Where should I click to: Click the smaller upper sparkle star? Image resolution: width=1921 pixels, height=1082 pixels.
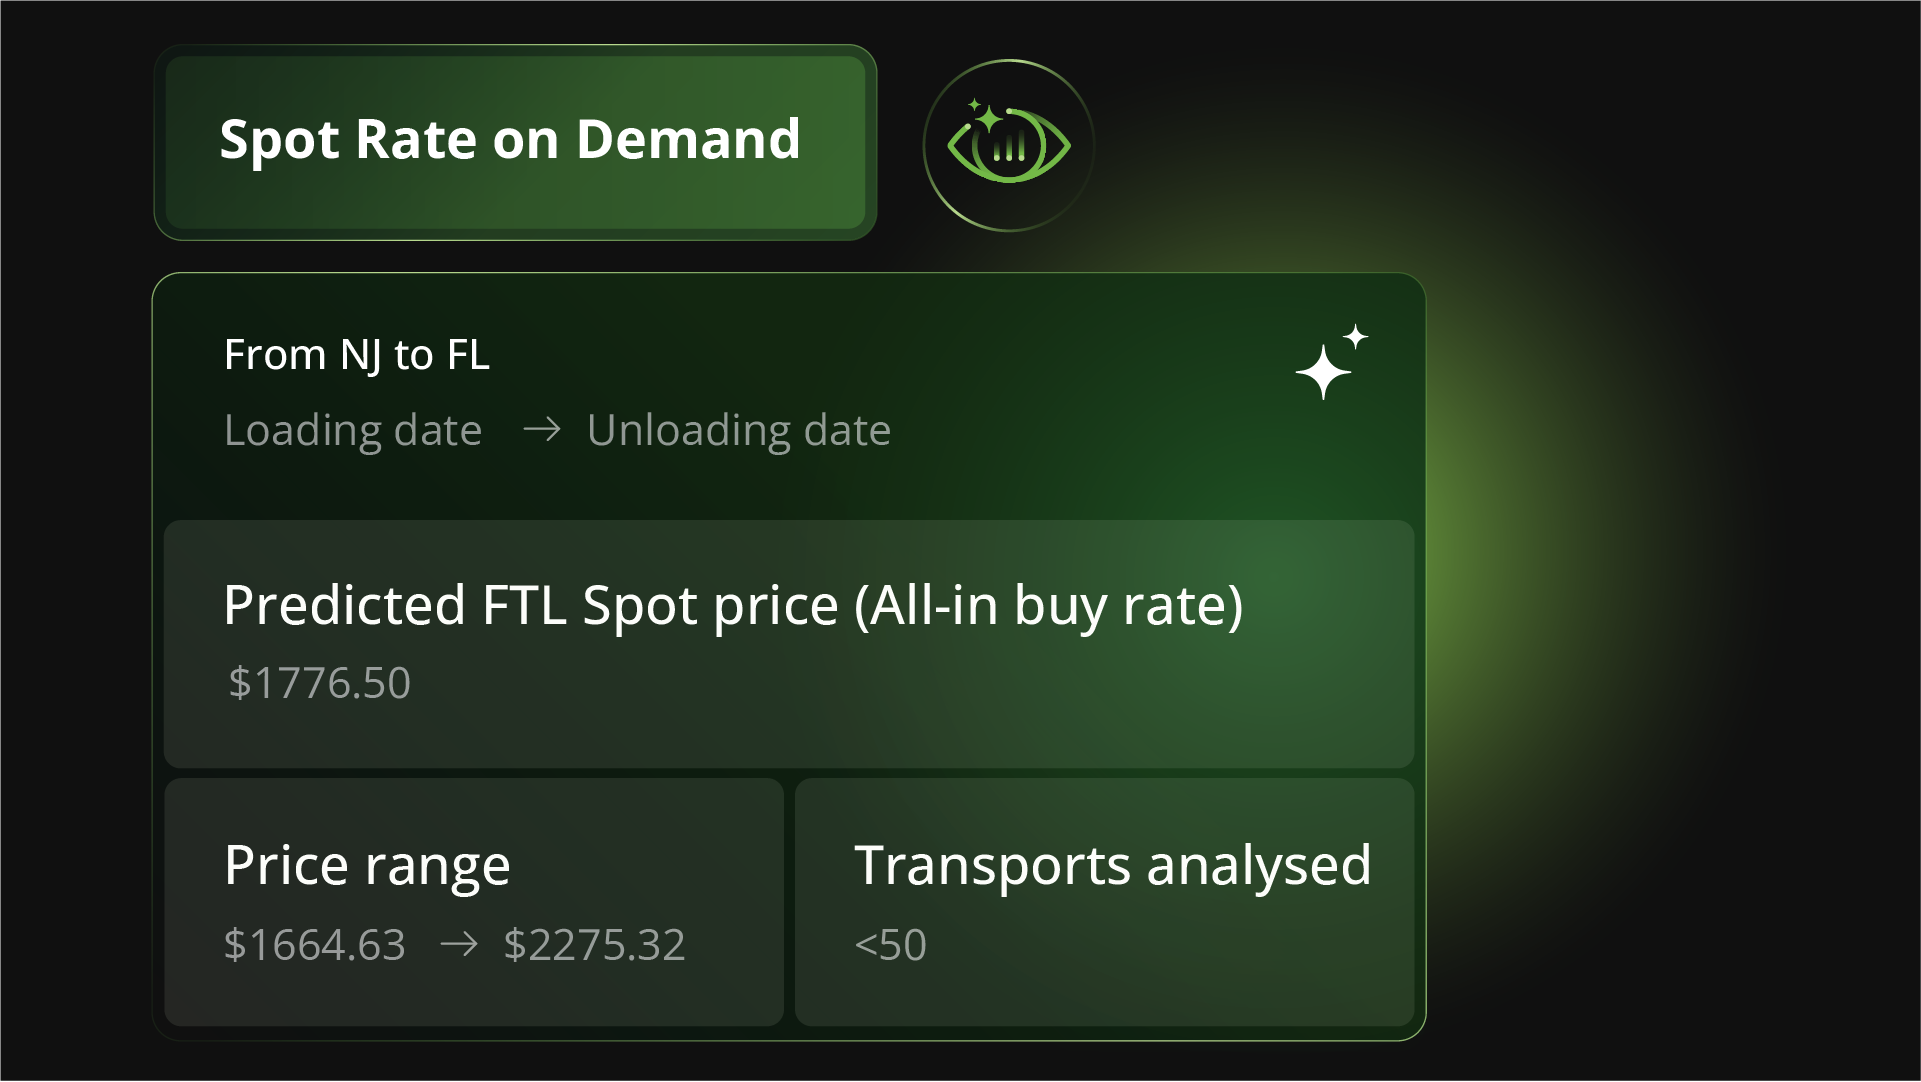[x=1356, y=337]
